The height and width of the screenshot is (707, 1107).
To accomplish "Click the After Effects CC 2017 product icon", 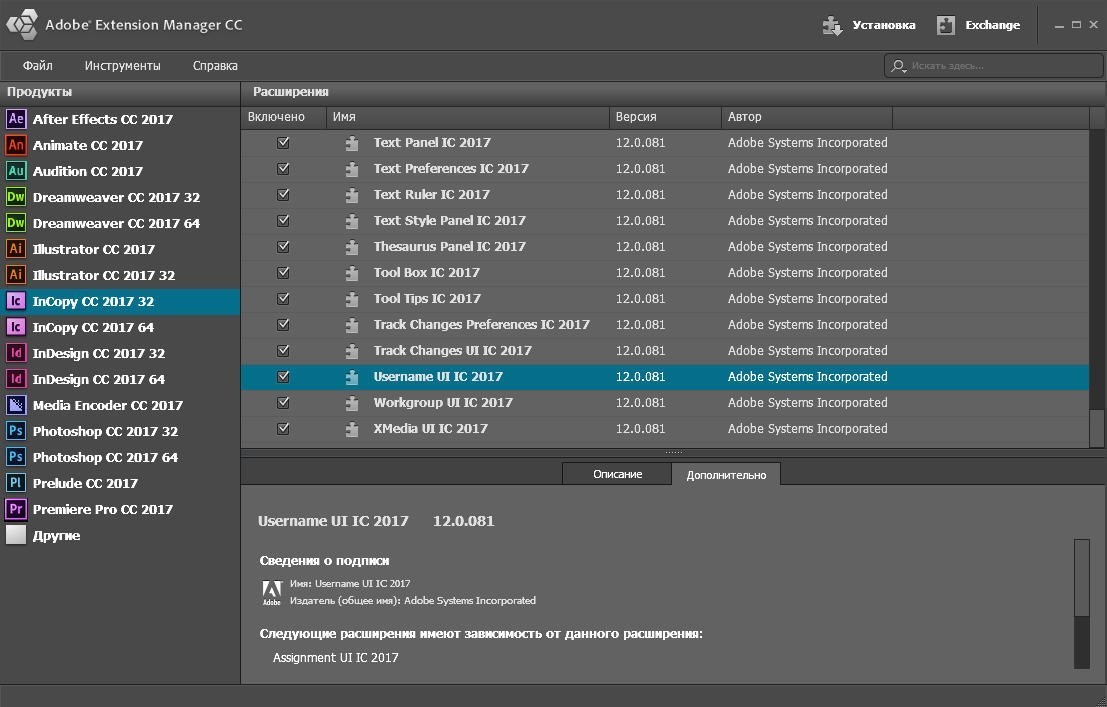I will click(x=16, y=119).
